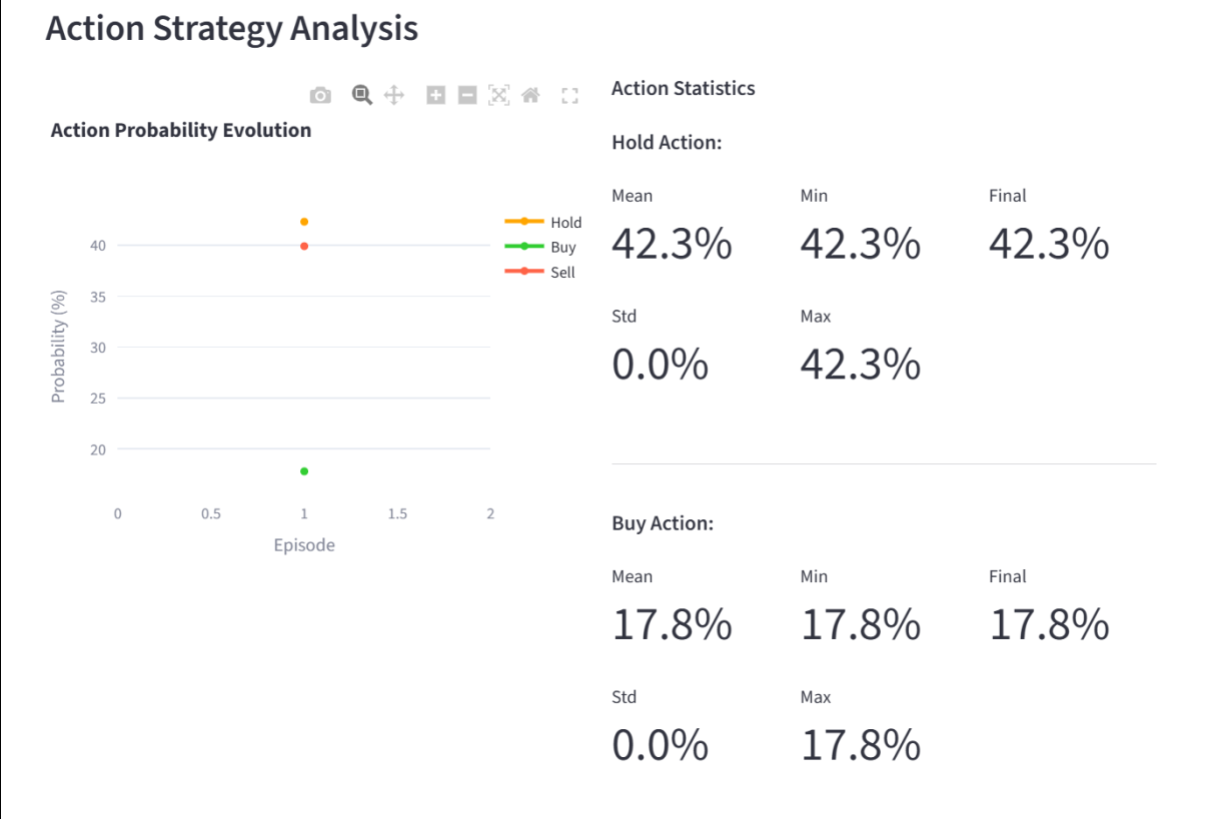Viewport: 1223px width, 819px height.
Task: Activate the Pan arrows tool
Action: click(394, 95)
